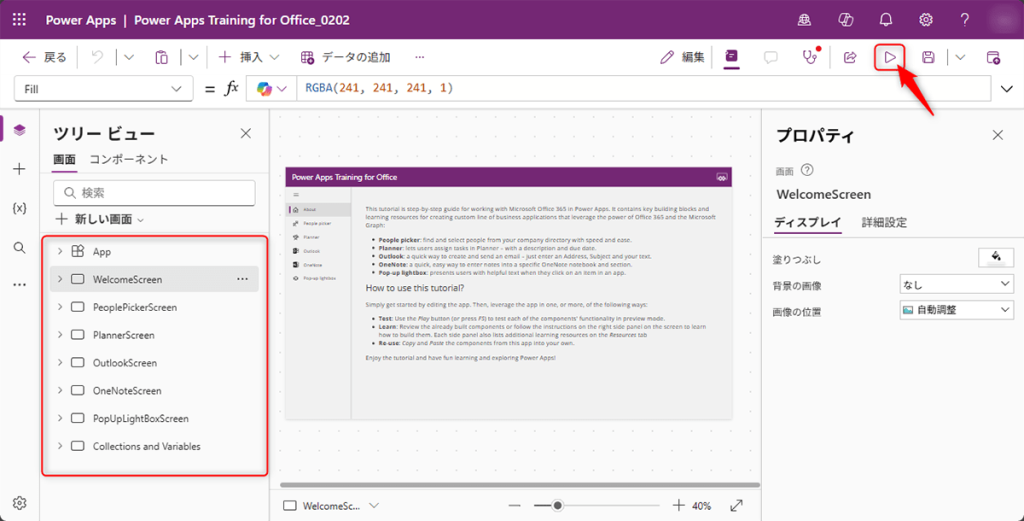Close the ツリー ビュー panel

pyautogui.click(x=246, y=134)
